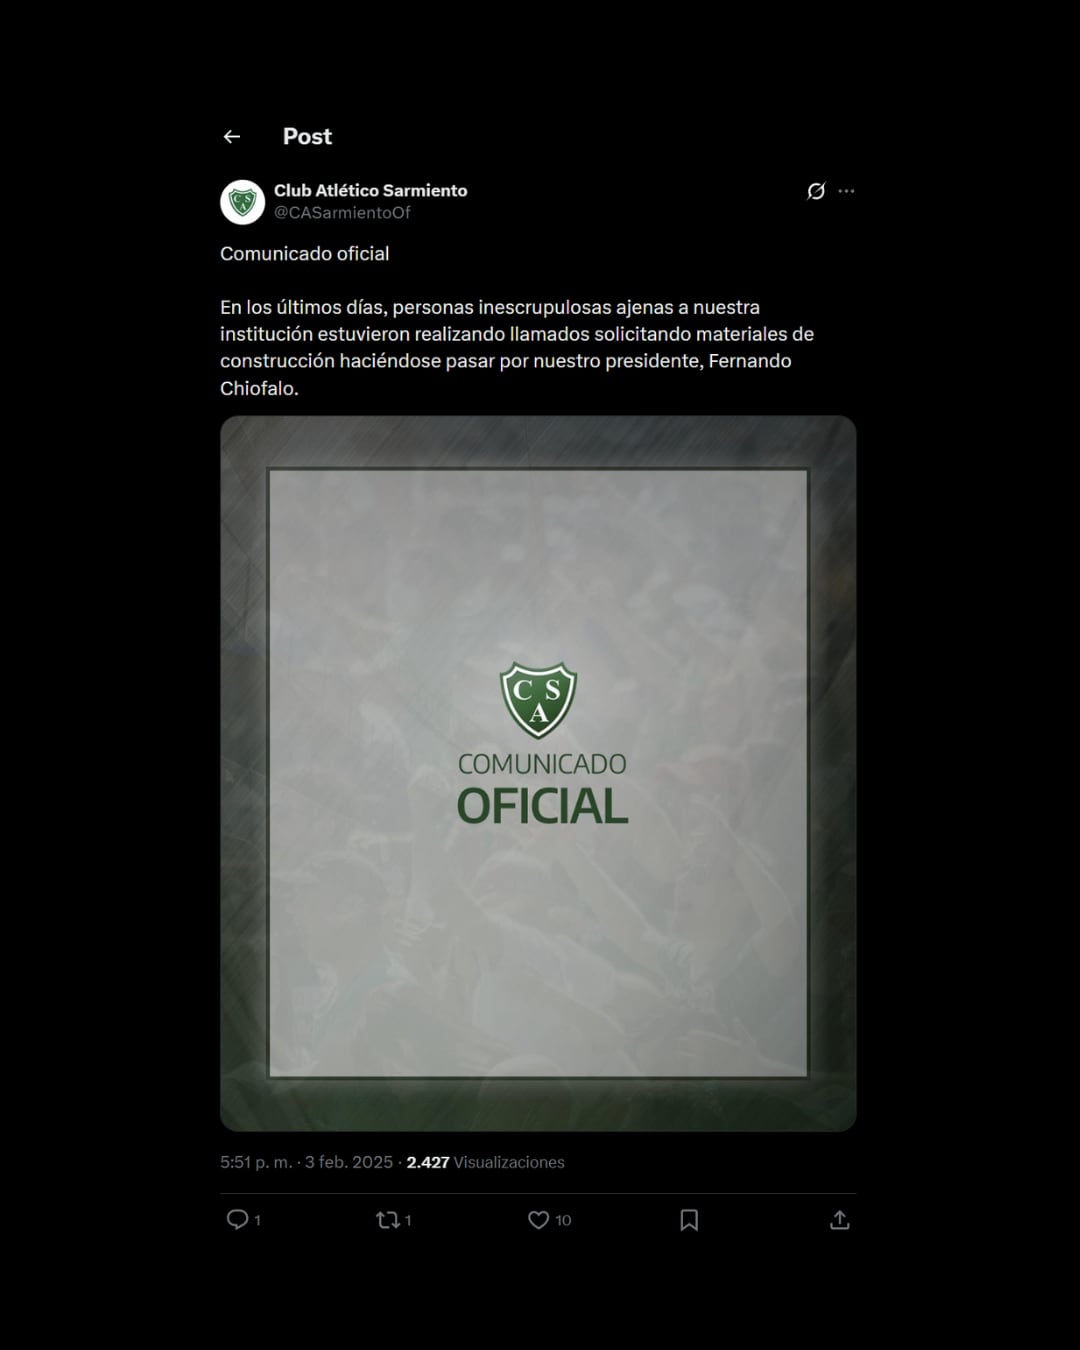Open the Club Atlético Sarmiento profile avatar
The width and height of the screenshot is (1080, 1350).
[x=241, y=200]
